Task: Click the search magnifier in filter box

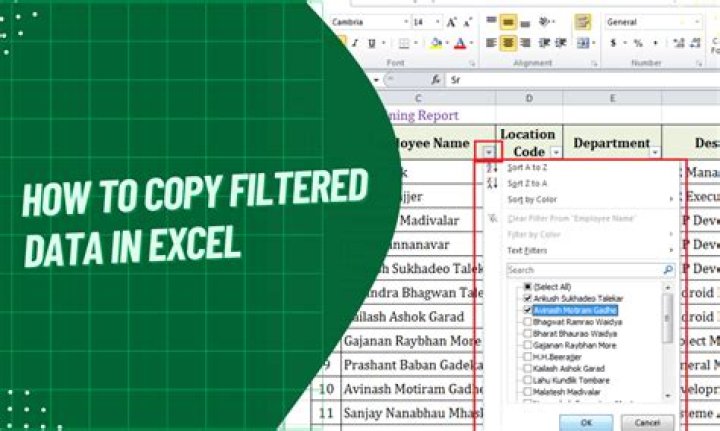Action: pos(668,270)
